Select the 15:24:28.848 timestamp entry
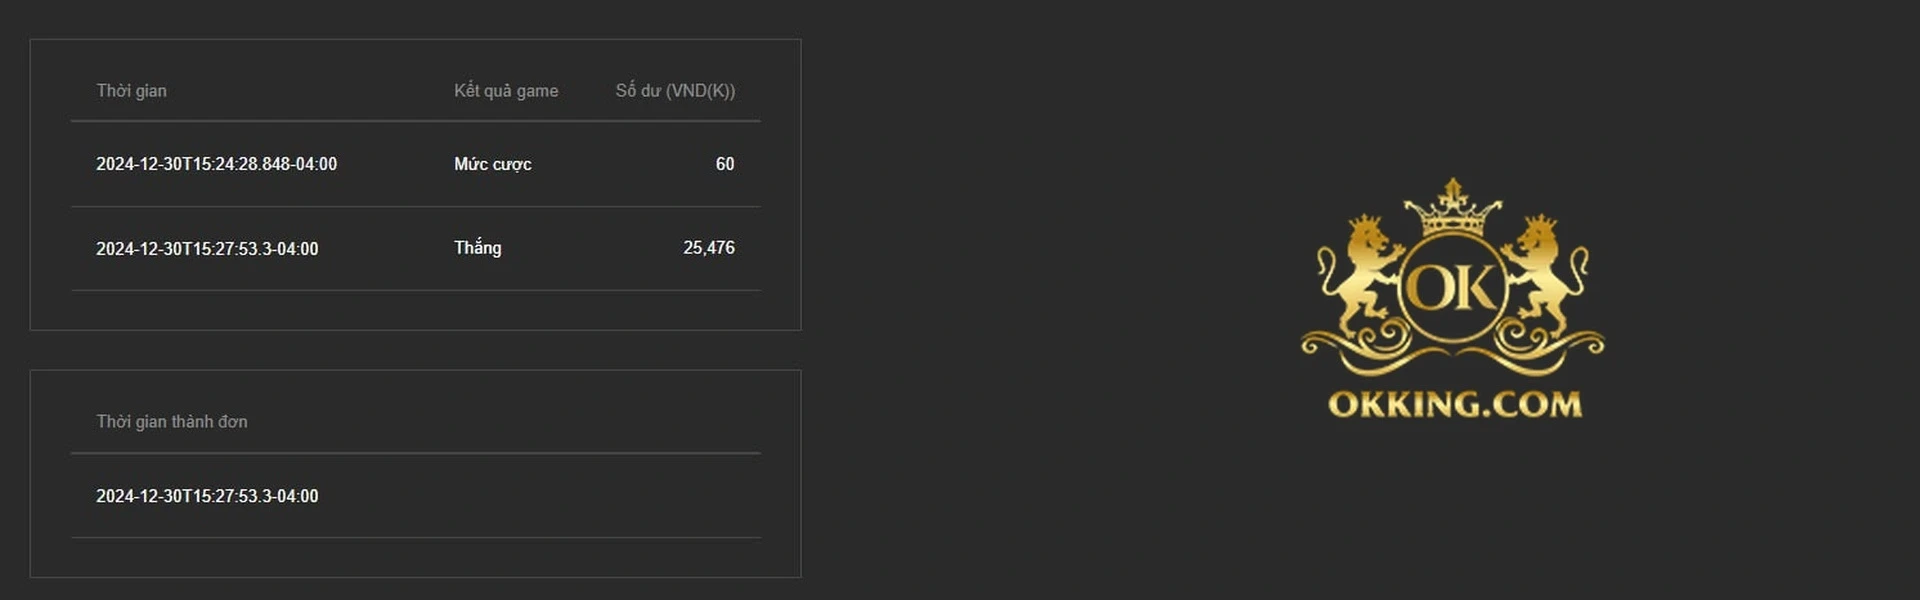Screen dimensions: 1920x600 [216, 164]
